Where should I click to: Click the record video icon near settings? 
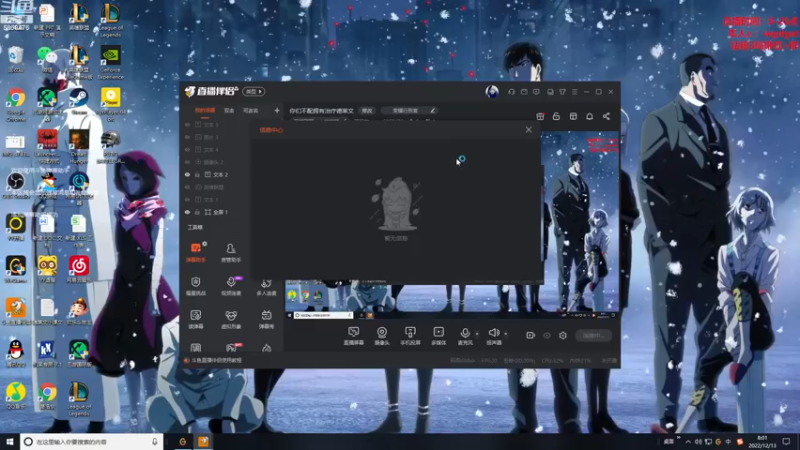tap(531, 335)
